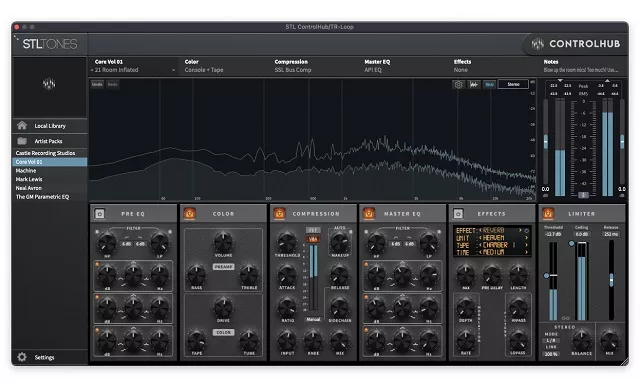Click the Manual button under compression meter

(313, 320)
